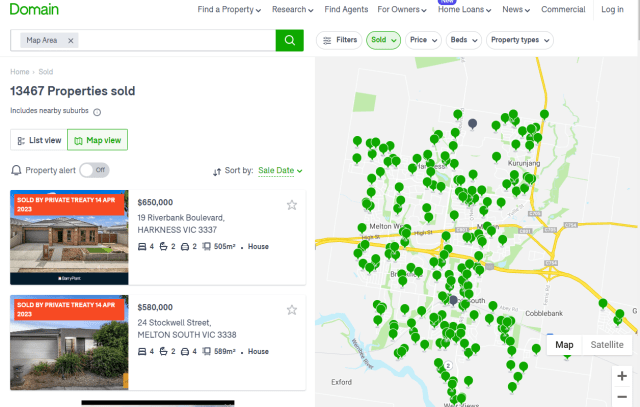Click the land size icon for 24 Stockwell
The width and height of the screenshot is (640, 407).
coord(207,351)
